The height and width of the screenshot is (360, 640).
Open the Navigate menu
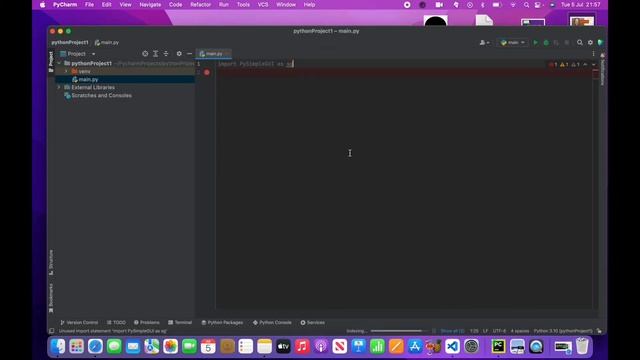[150, 5]
